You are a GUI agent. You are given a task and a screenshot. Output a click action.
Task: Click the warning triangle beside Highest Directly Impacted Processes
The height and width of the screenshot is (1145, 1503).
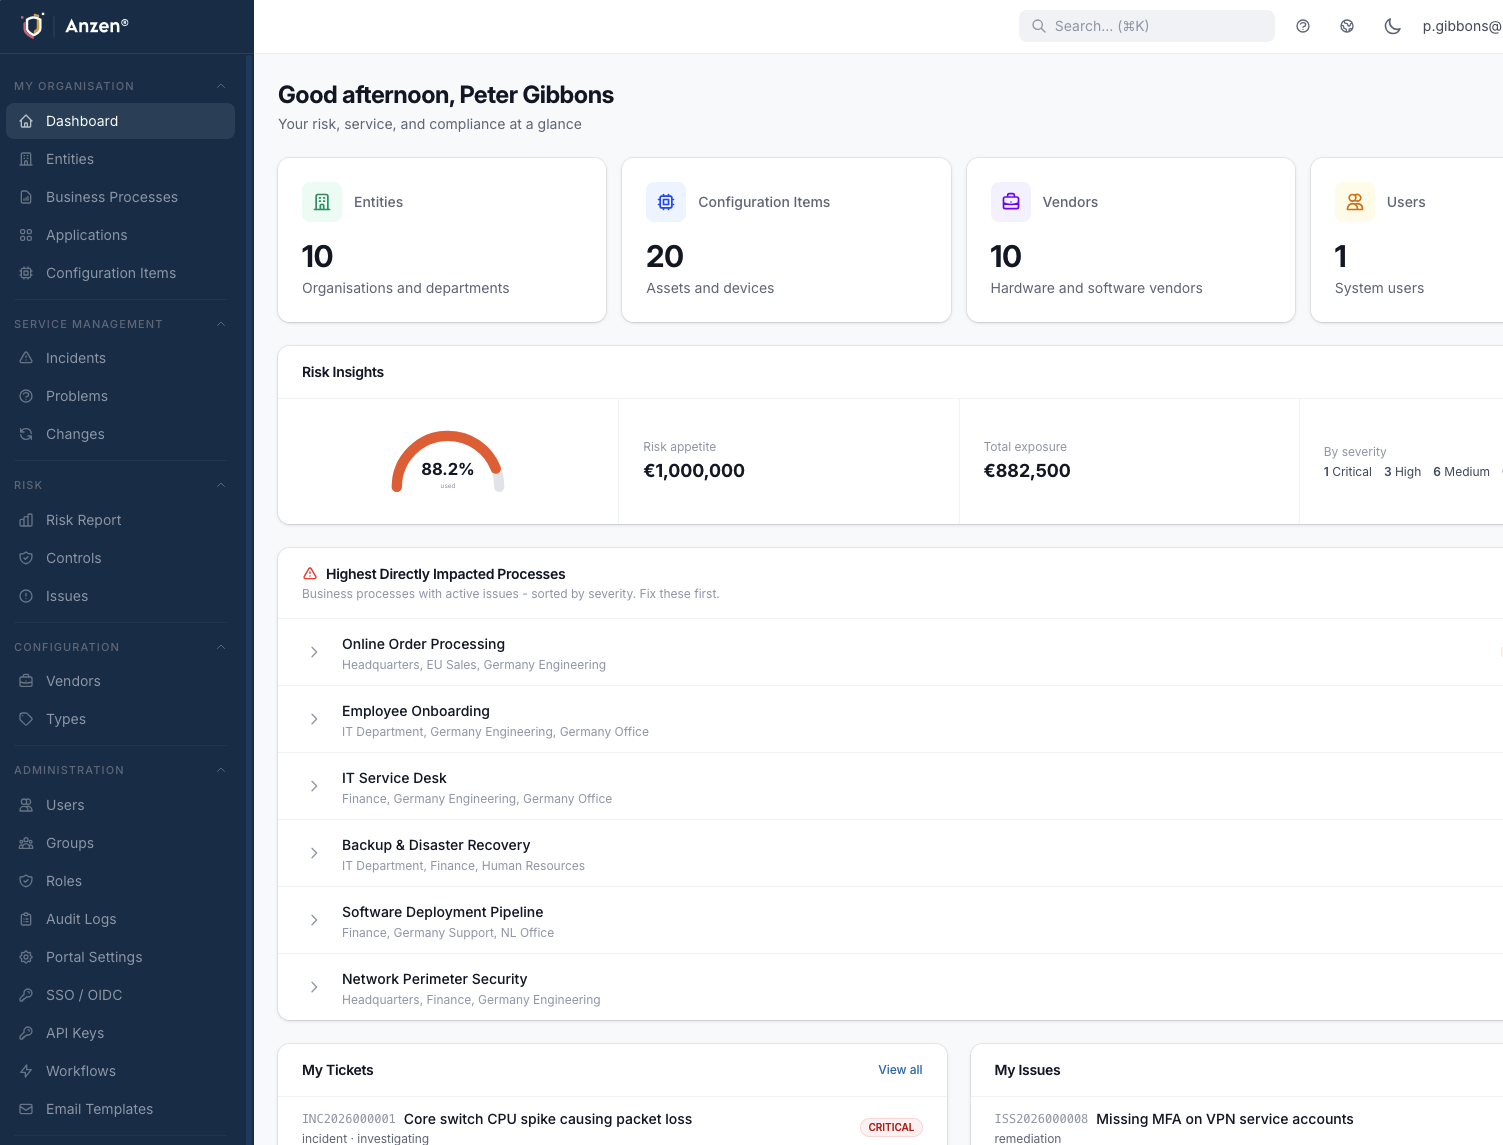[x=310, y=574]
